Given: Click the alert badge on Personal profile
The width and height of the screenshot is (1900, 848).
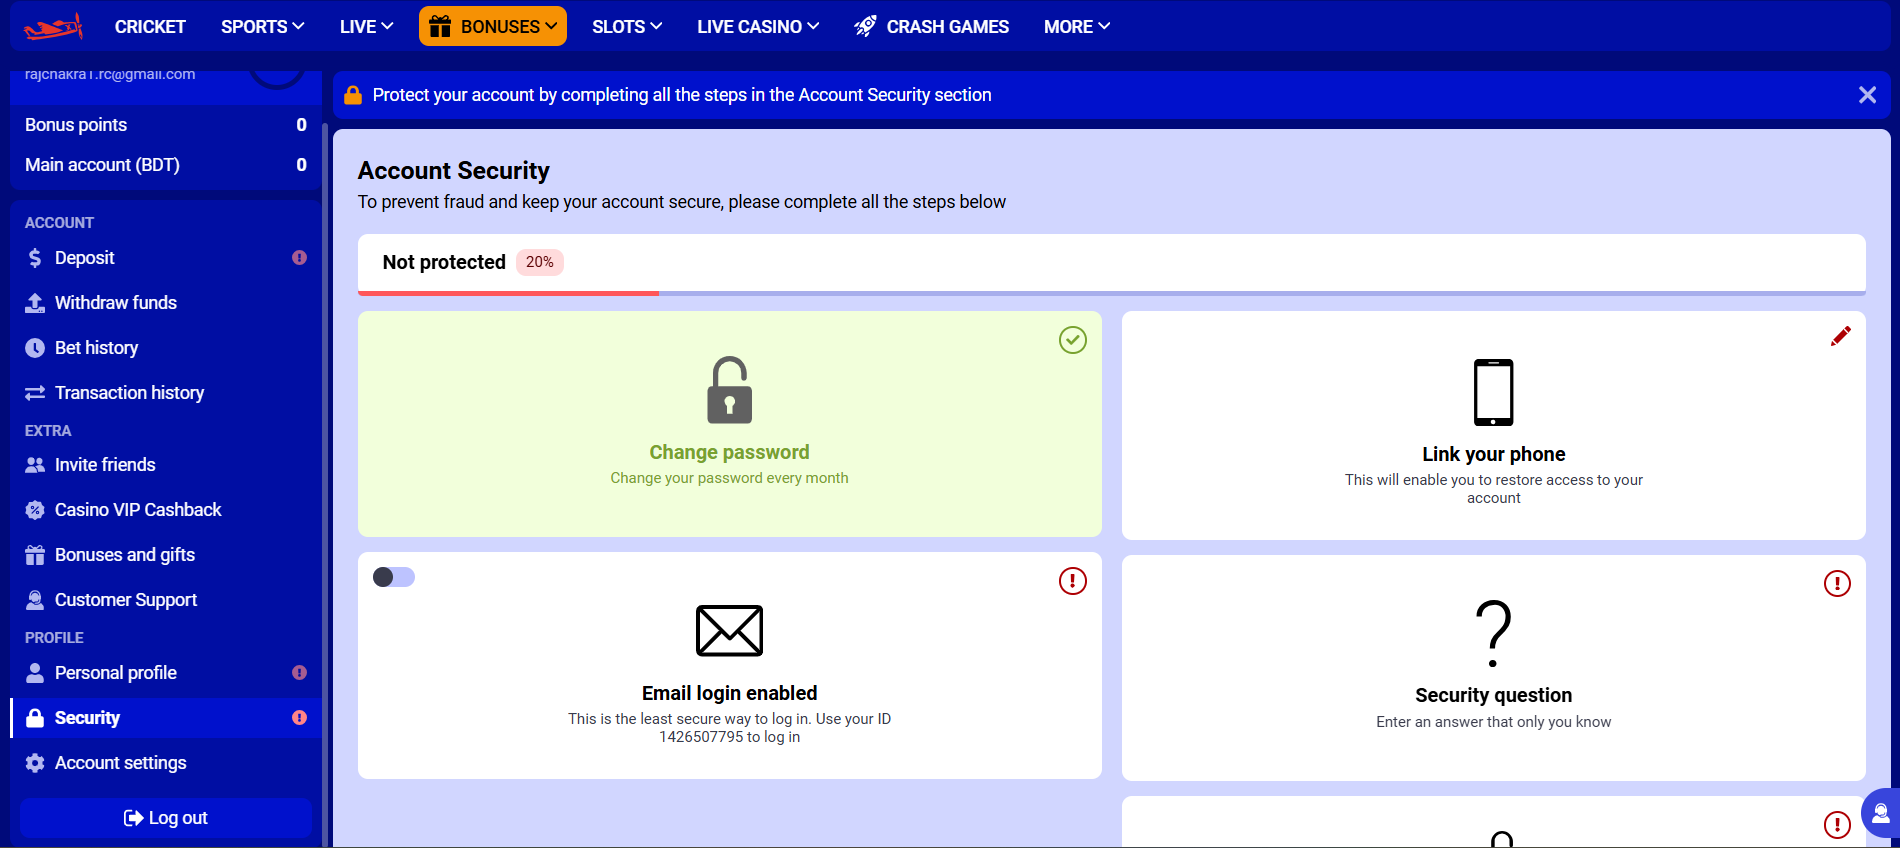Looking at the screenshot, I should [x=299, y=673].
